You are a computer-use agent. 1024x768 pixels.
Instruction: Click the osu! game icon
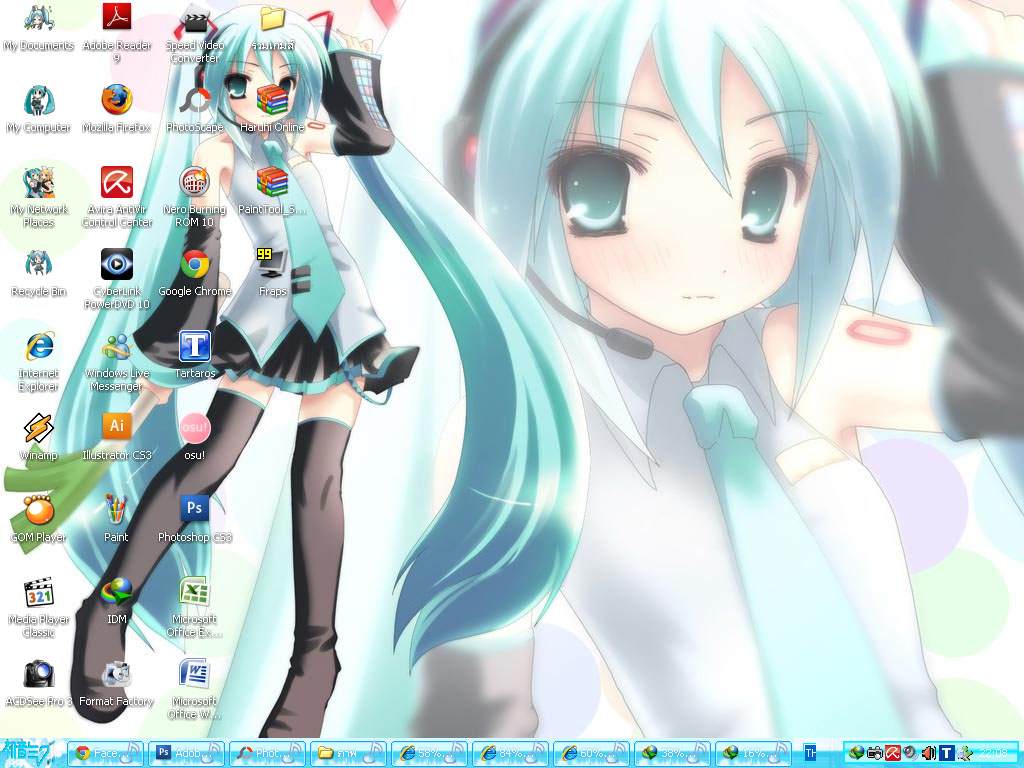click(195, 438)
